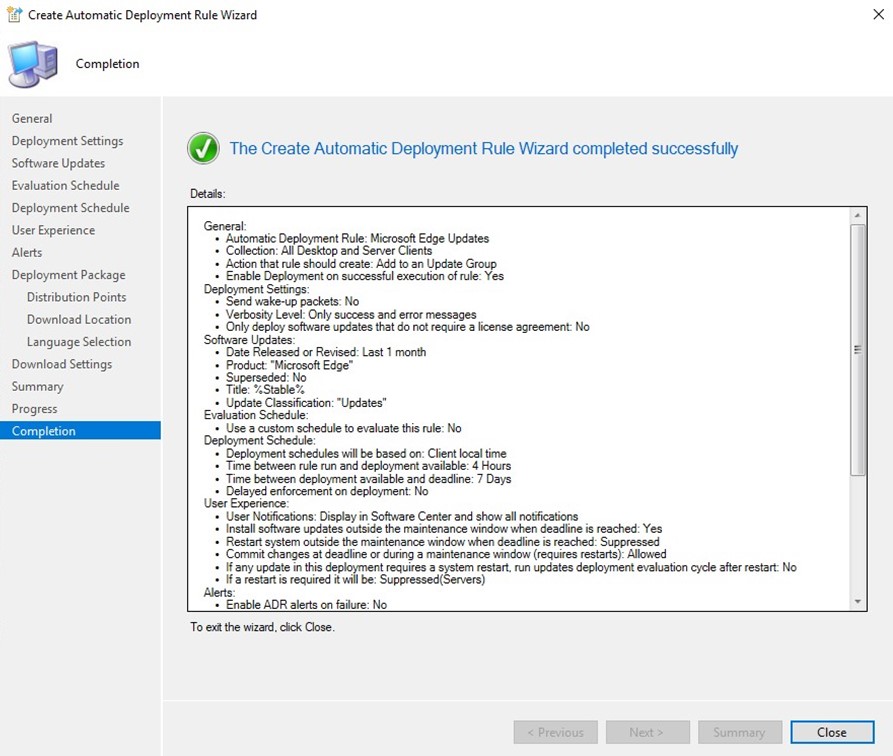893x756 pixels.
Task: Click the disabled Next button
Action: point(647,732)
